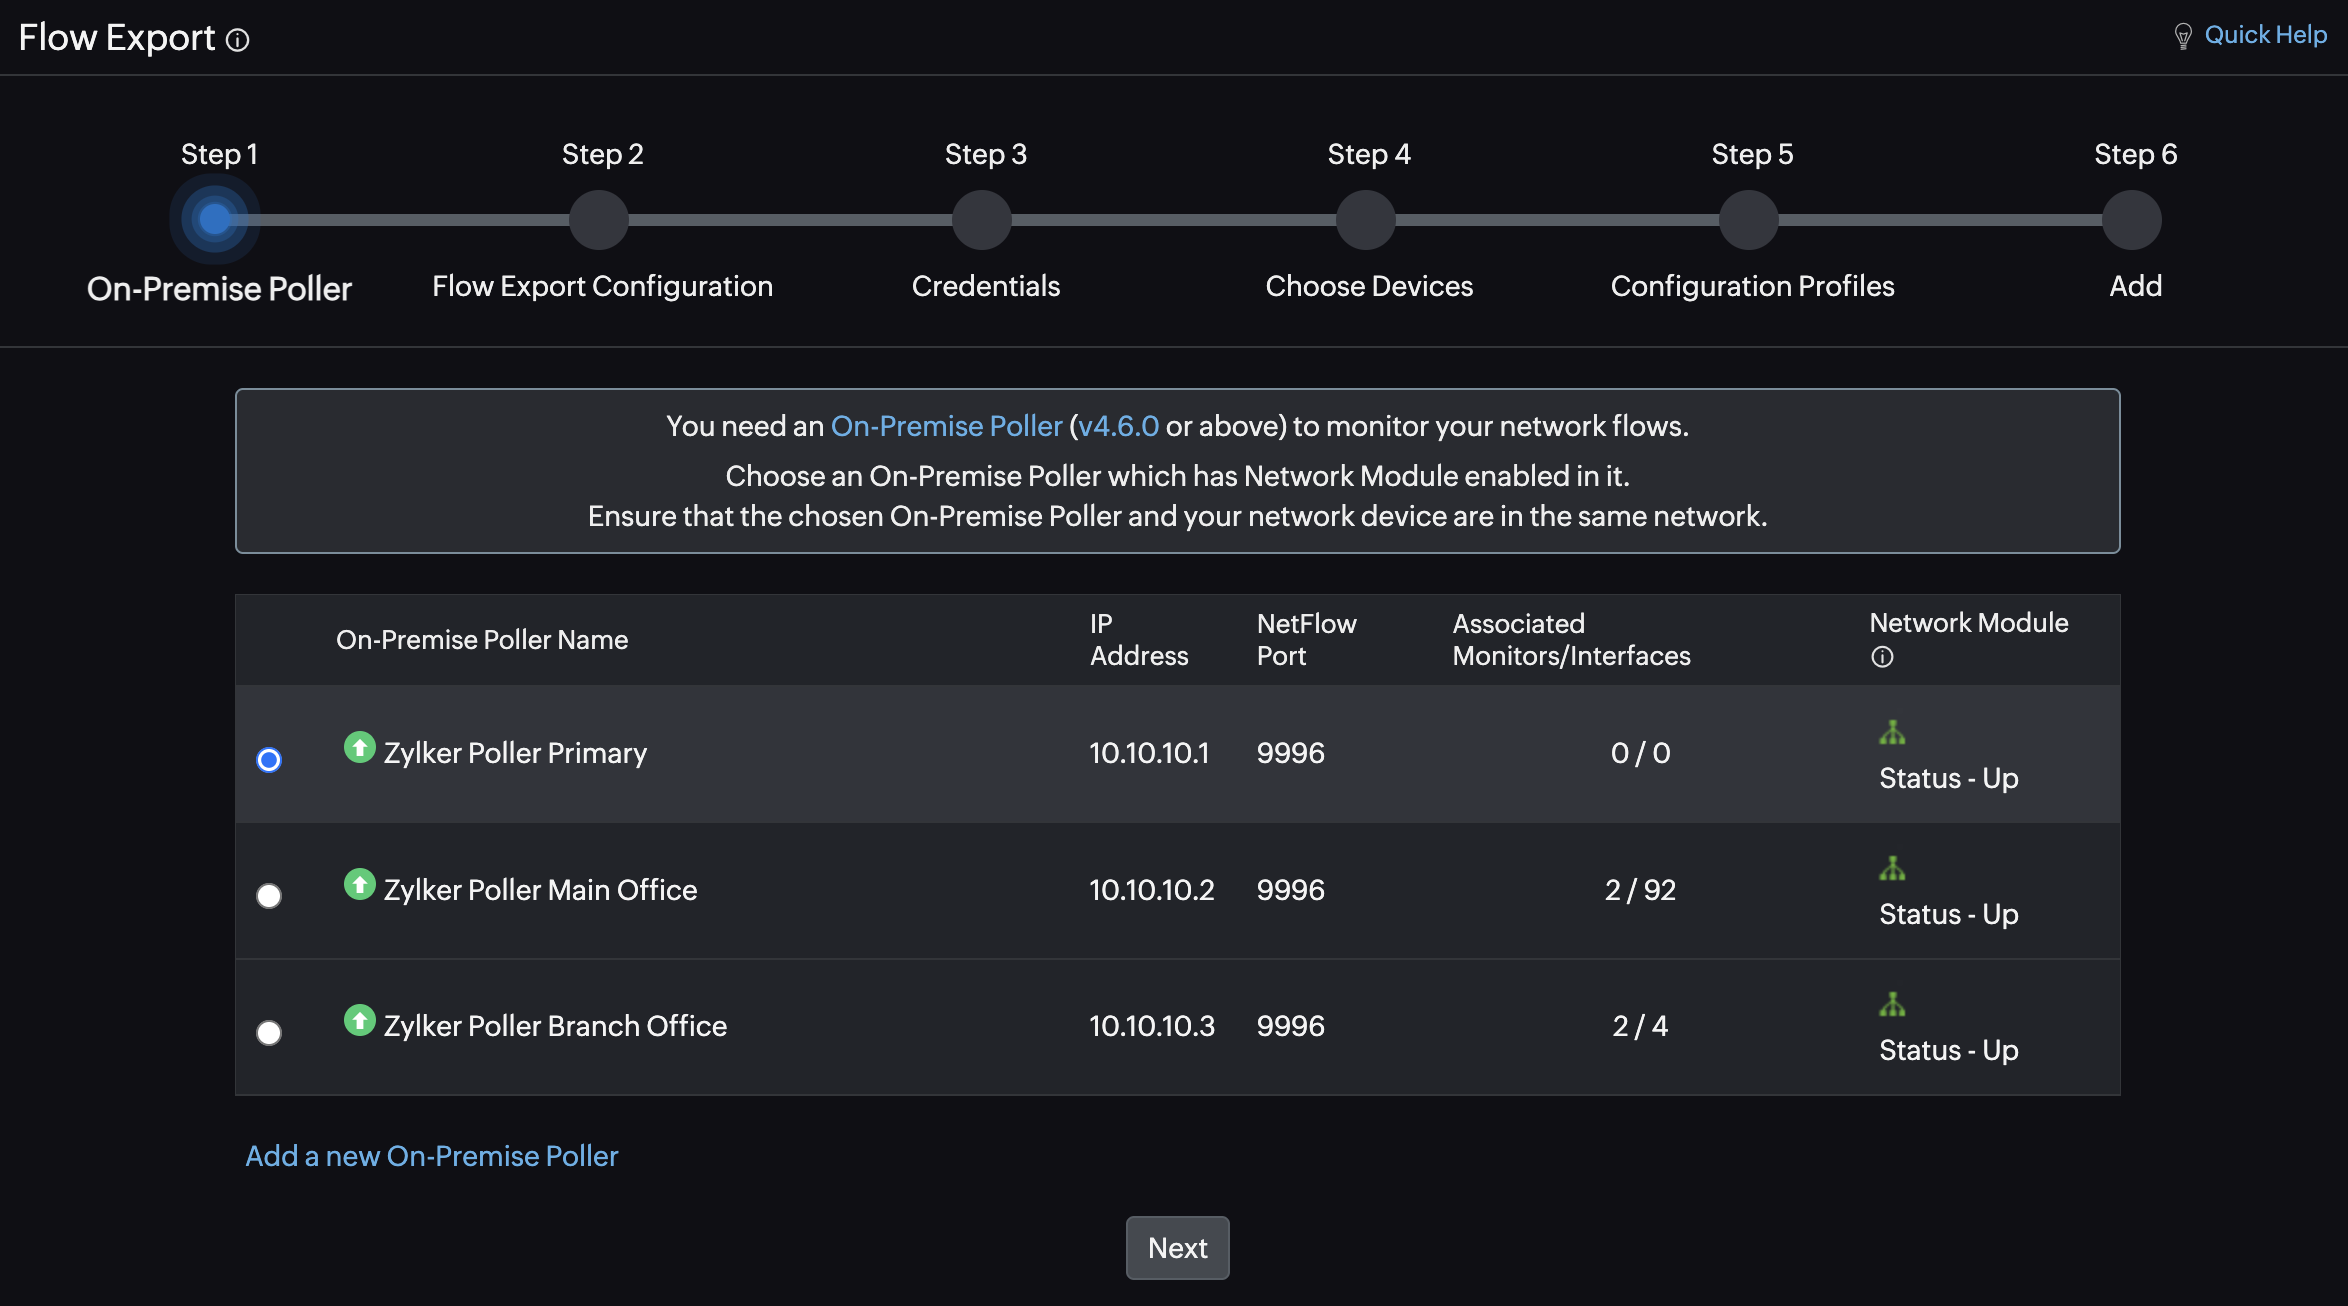
Task: Click the green up-status icon for Zylker Poller Primary
Action: pos(359,747)
